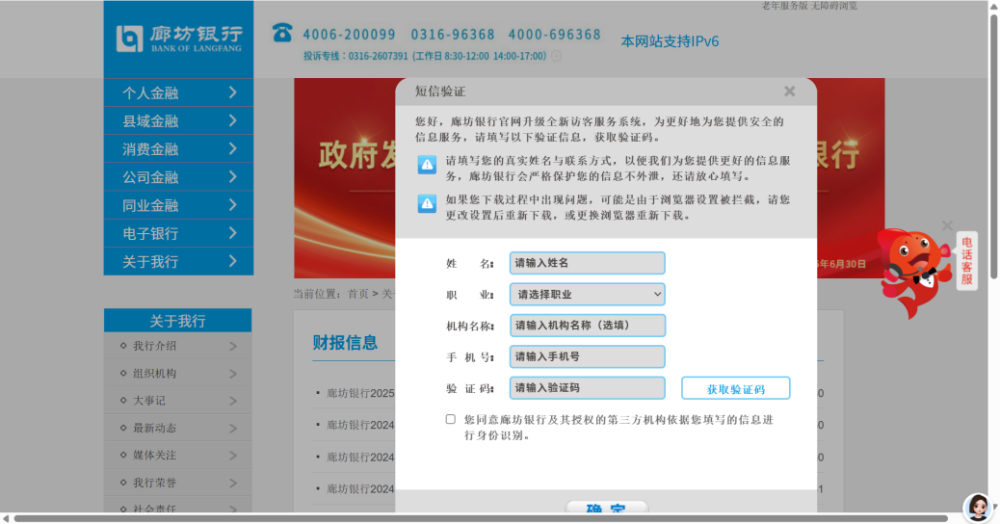Open the 请选择职业 occupation dropdown
Screen dimensions: 1000x524
tap(587, 295)
